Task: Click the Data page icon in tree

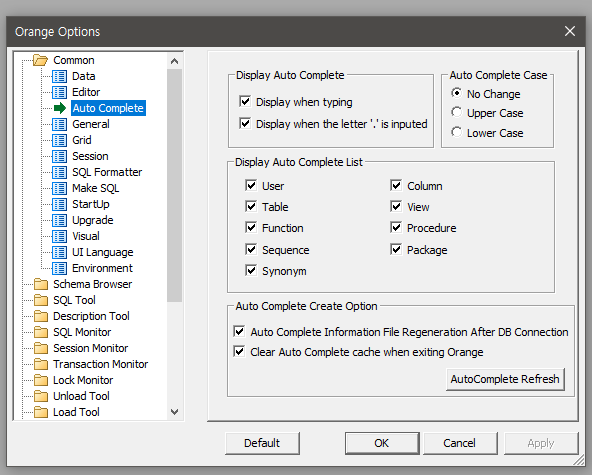Action: (59, 76)
